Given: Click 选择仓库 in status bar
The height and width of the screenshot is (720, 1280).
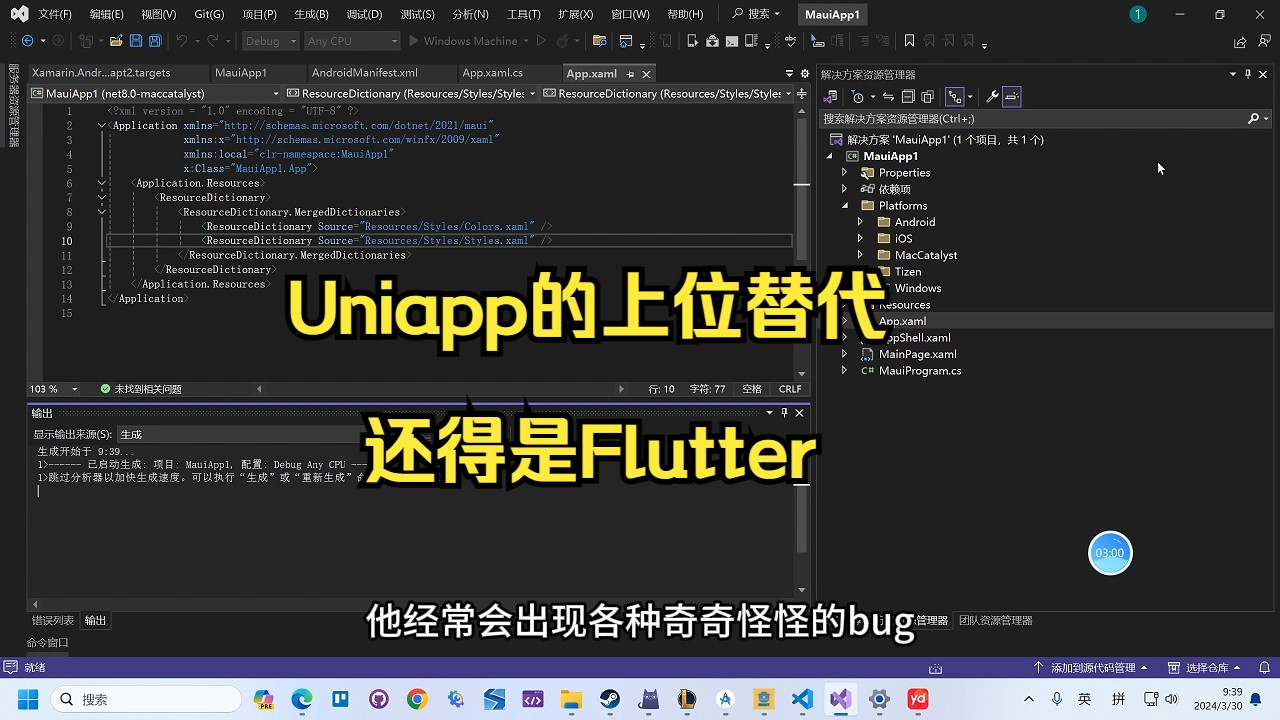Looking at the screenshot, I should click(x=1205, y=668).
